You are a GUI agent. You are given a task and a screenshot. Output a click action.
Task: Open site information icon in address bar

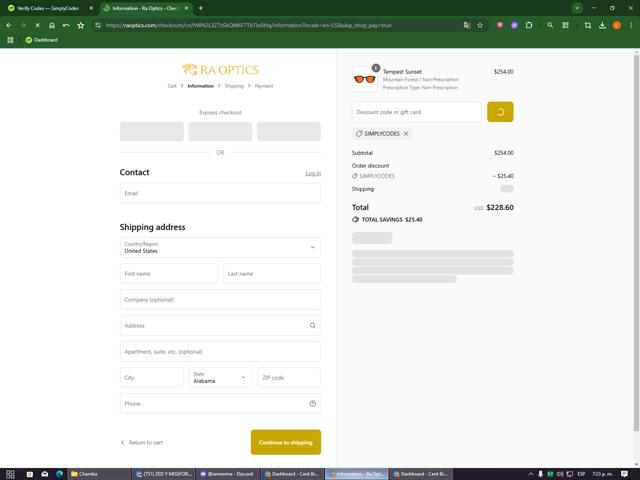pos(98,25)
